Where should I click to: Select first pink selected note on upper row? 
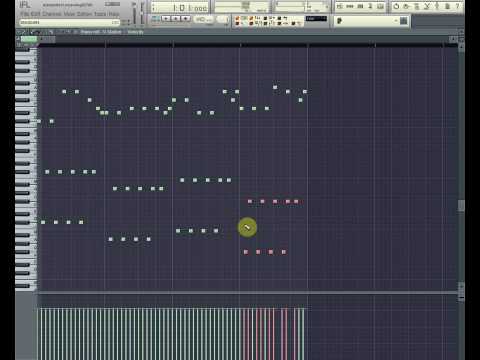(x=250, y=201)
